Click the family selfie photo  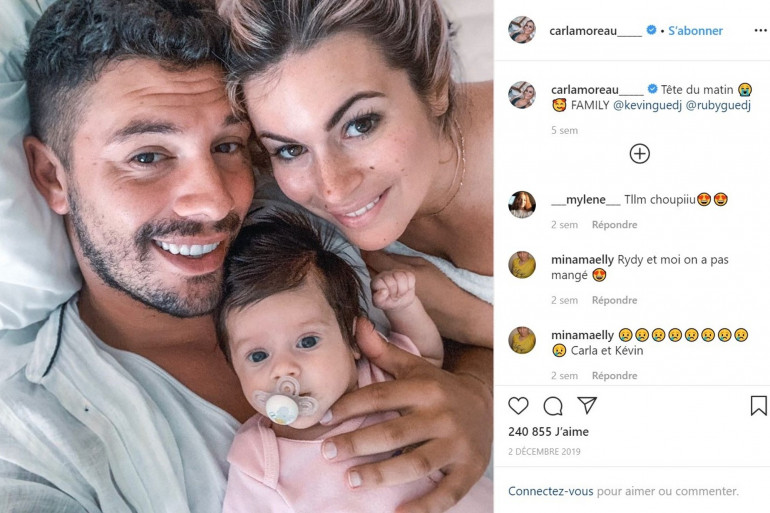247,256
